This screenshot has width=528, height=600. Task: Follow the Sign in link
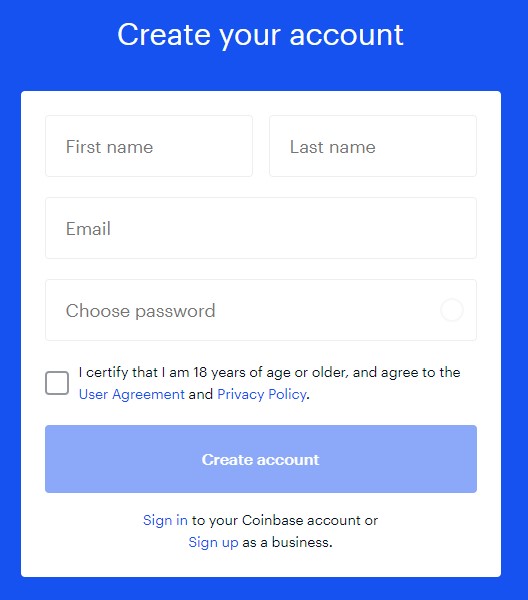pyautogui.click(x=165, y=520)
